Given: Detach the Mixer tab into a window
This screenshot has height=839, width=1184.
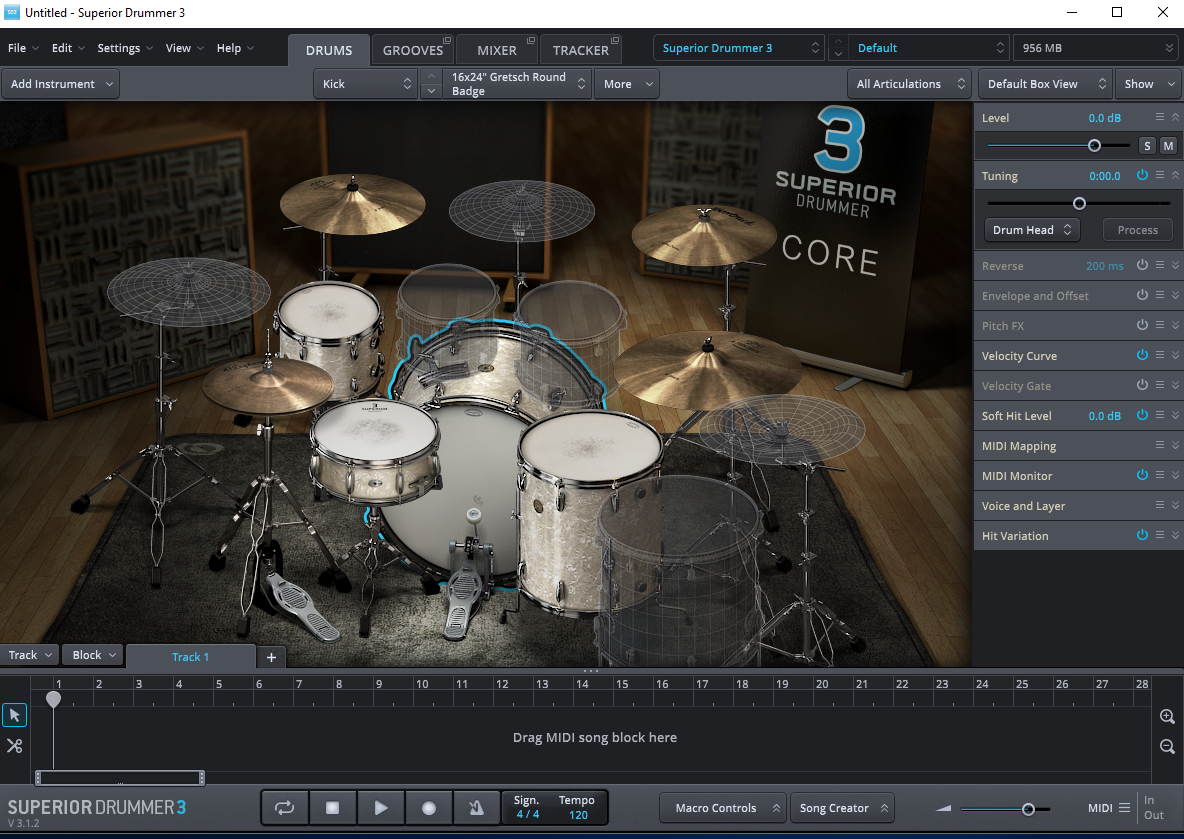Looking at the screenshot, I should coord(531,40).
